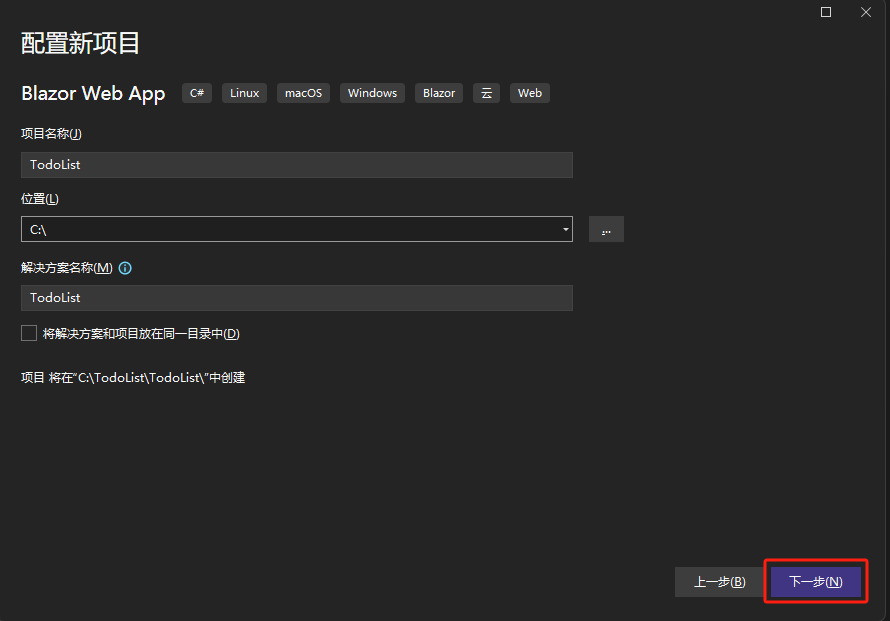
Task: Click the browse "..." button next to 位置
Action: (605, 229)
